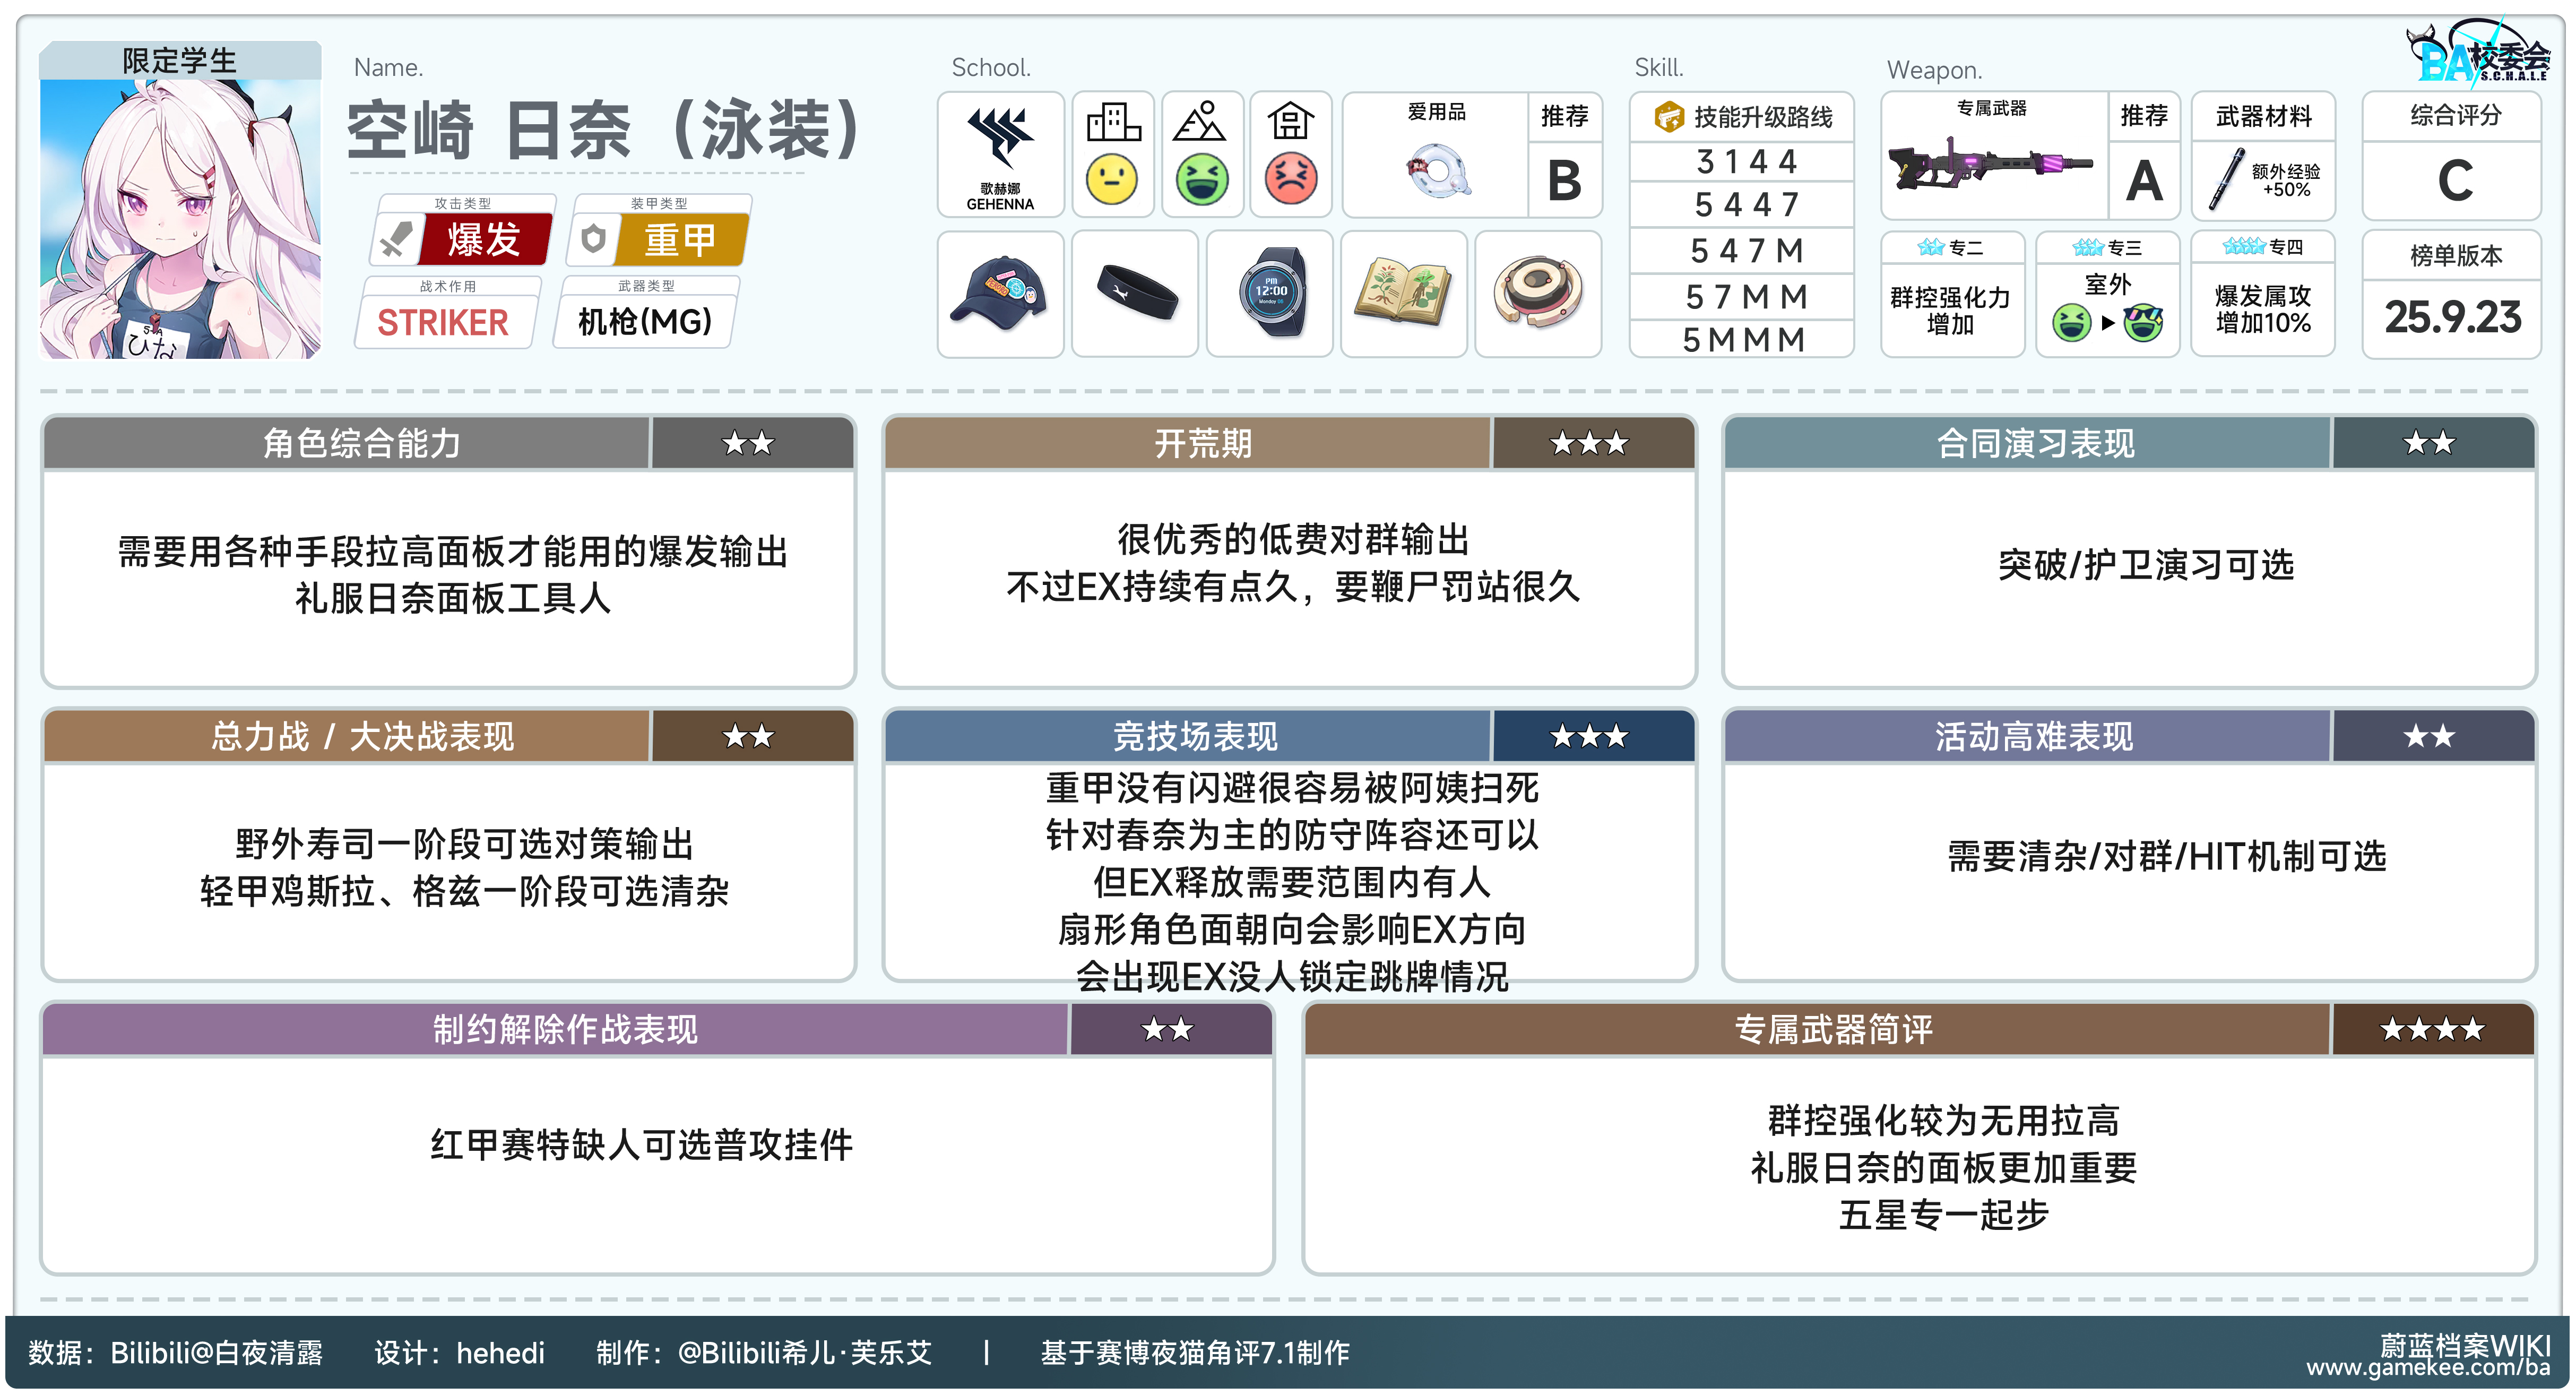Click the Hina swimsuit character portrait
2576x1395 pixels.
click(x=180, y=218)
